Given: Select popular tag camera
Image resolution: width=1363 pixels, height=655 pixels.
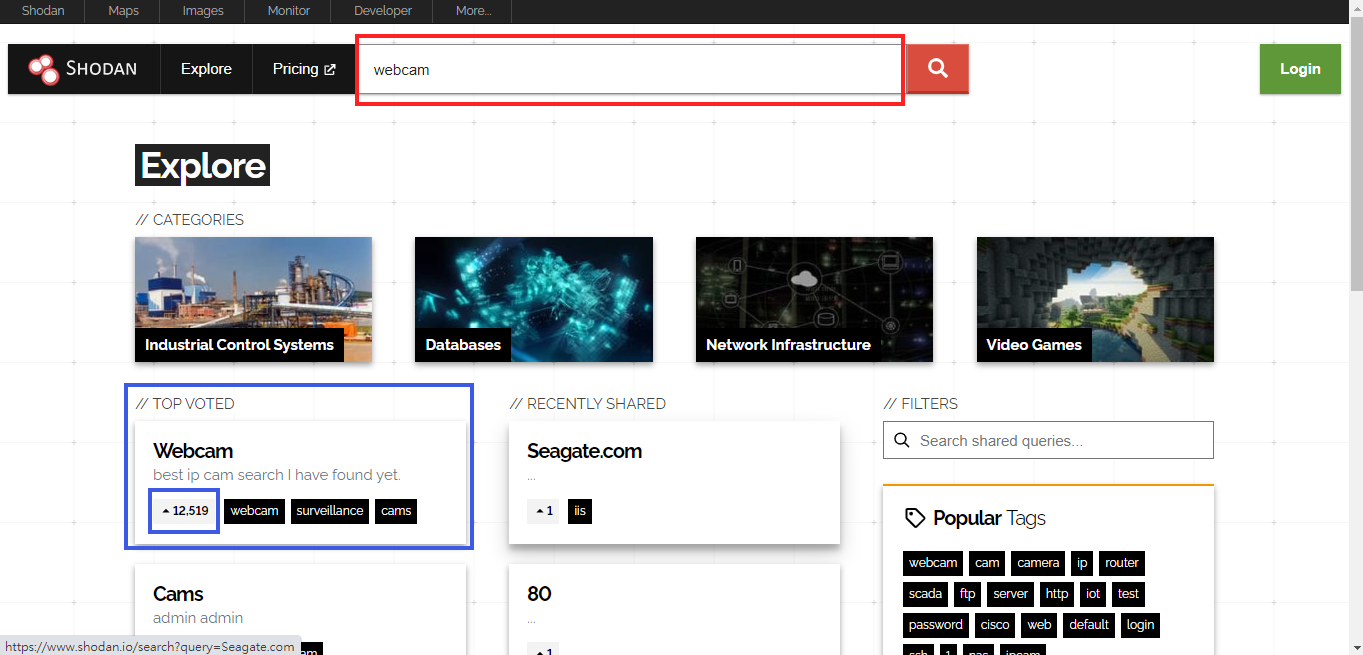Looking at the screenshot, I should (1038, 563).
